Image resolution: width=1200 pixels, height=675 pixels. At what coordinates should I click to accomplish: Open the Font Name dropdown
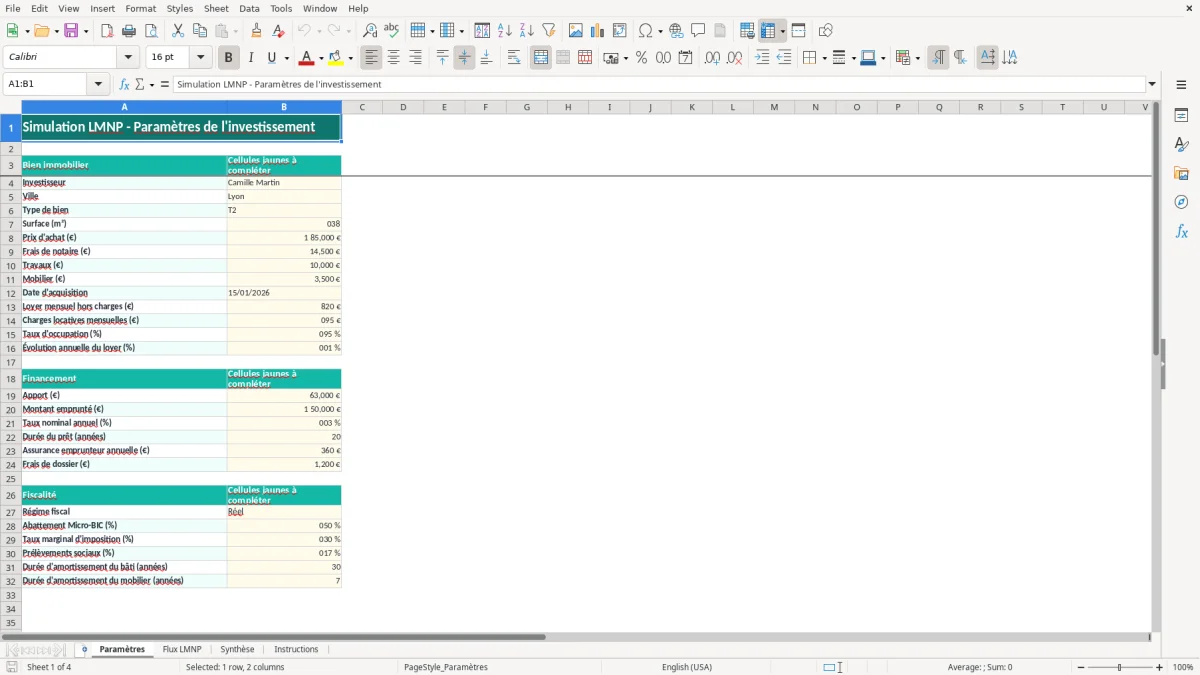128,58
